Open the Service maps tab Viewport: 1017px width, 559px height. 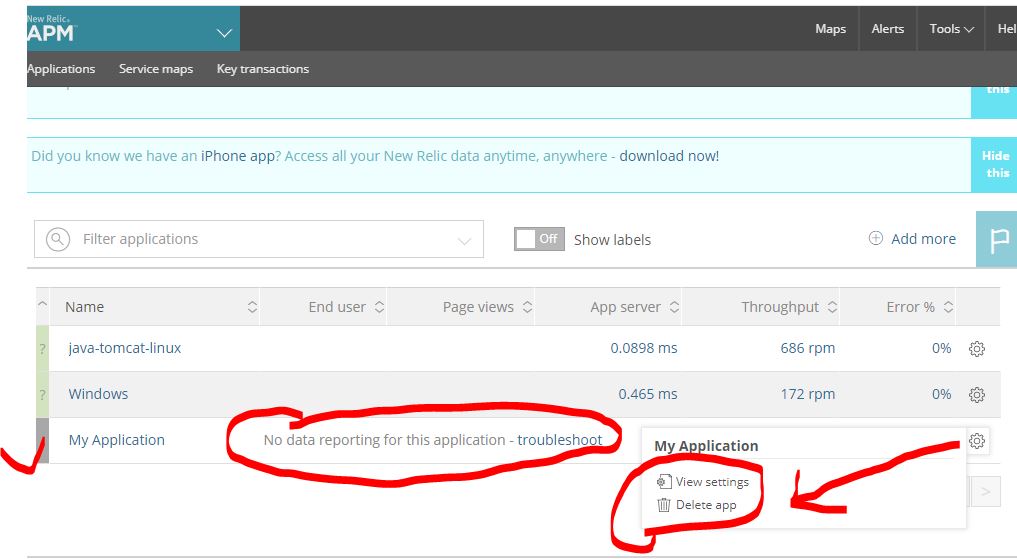coord(156,69)
